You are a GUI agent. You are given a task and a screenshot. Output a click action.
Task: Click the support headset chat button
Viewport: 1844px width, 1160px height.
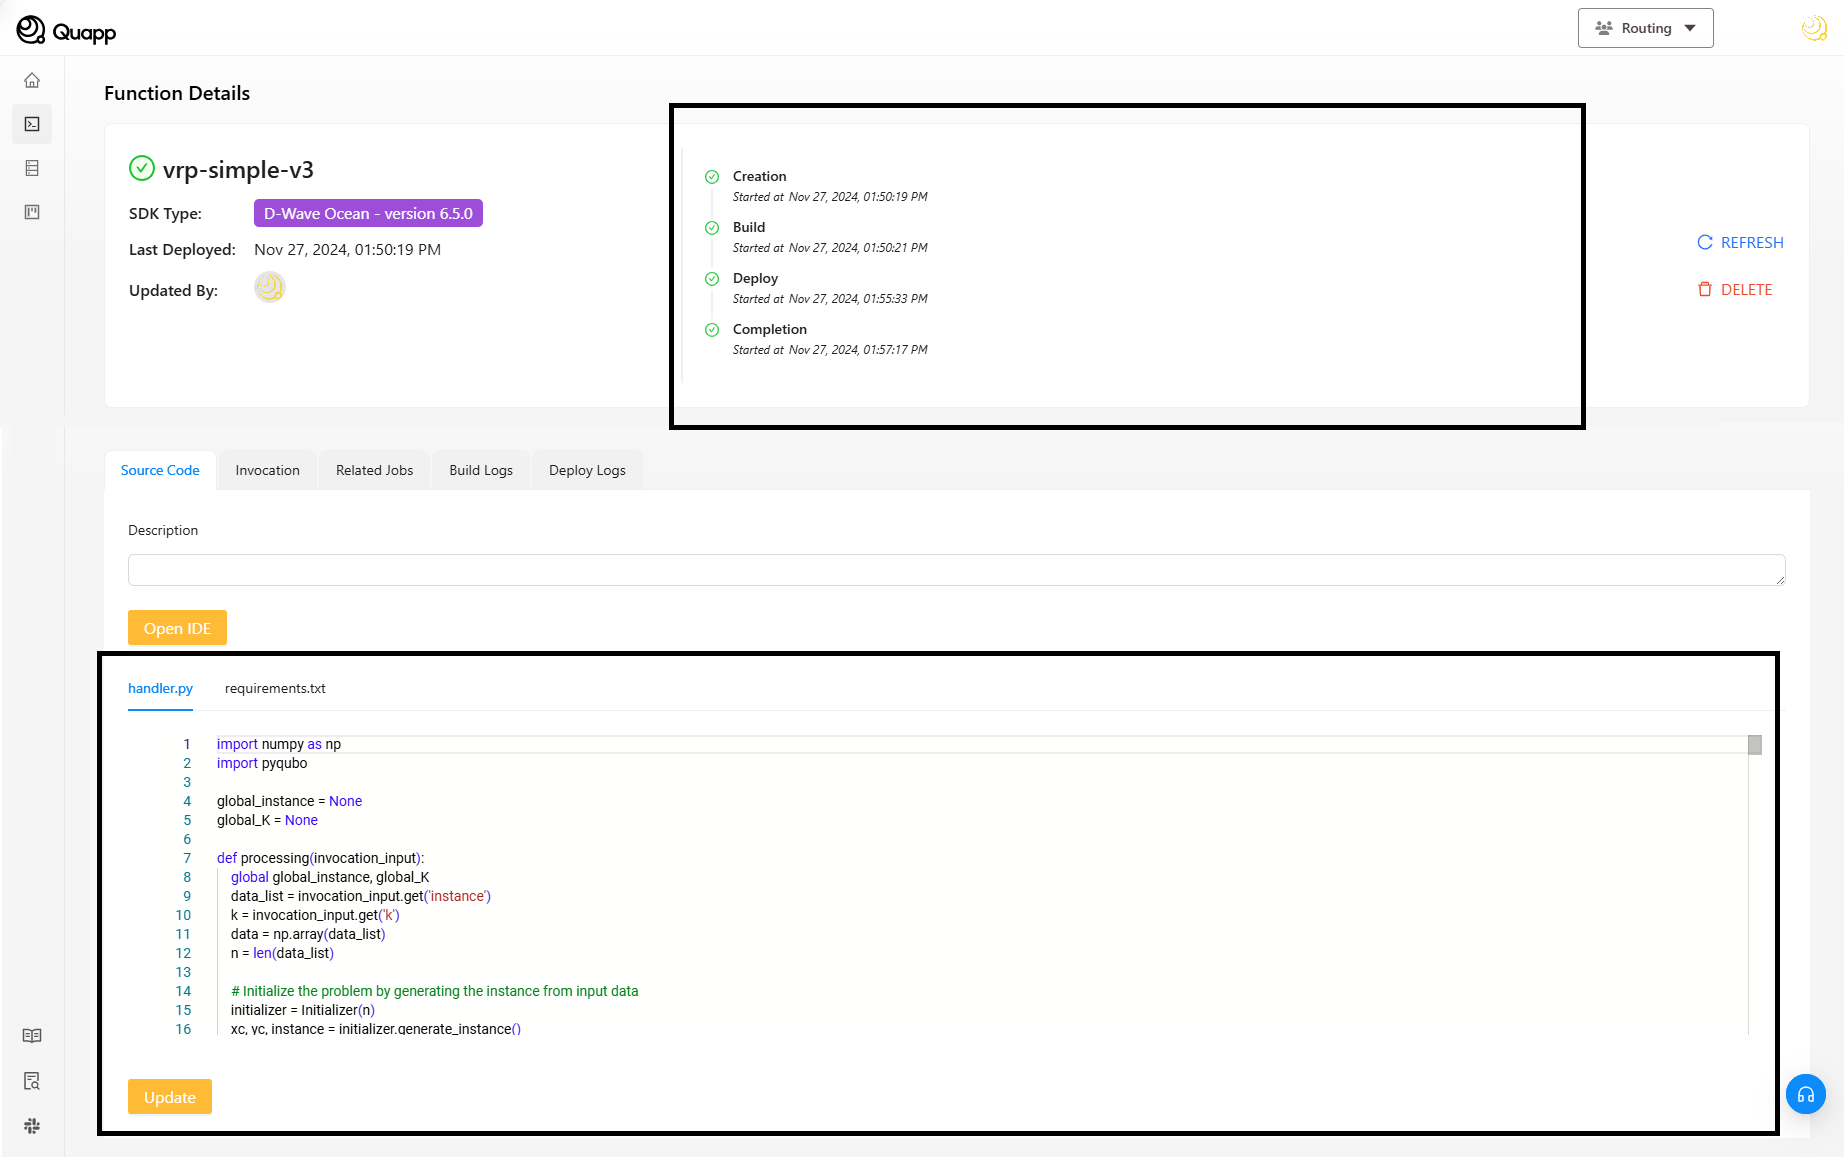coord(1806,1094)
